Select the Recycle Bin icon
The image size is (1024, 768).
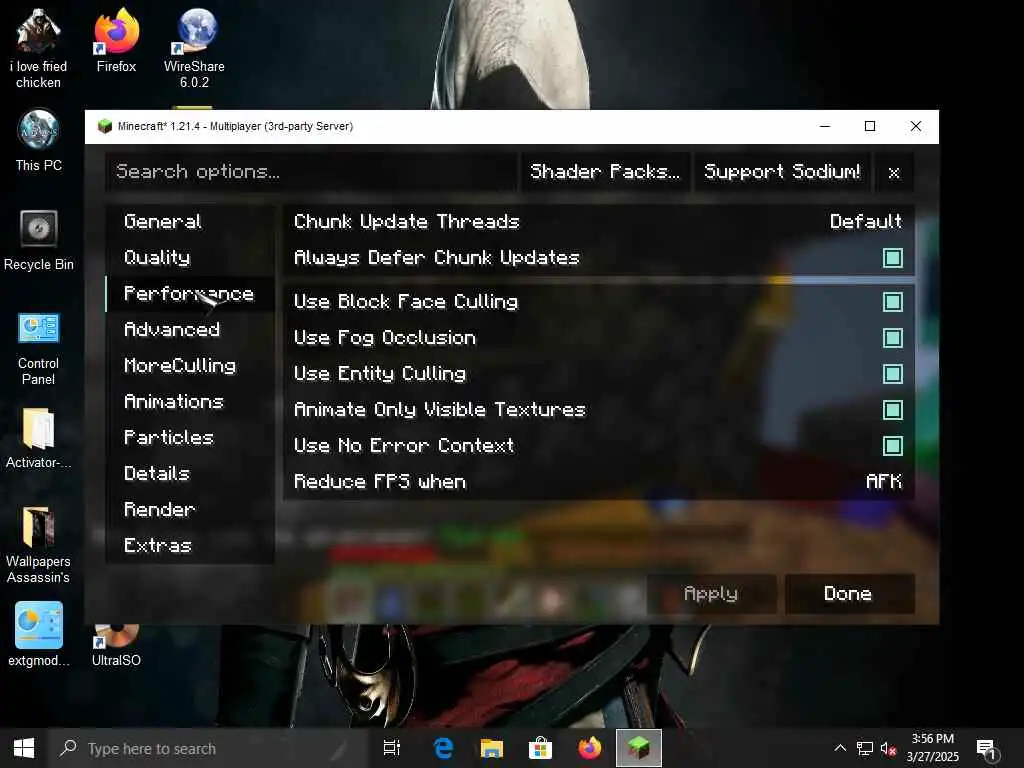click(39, 240)
